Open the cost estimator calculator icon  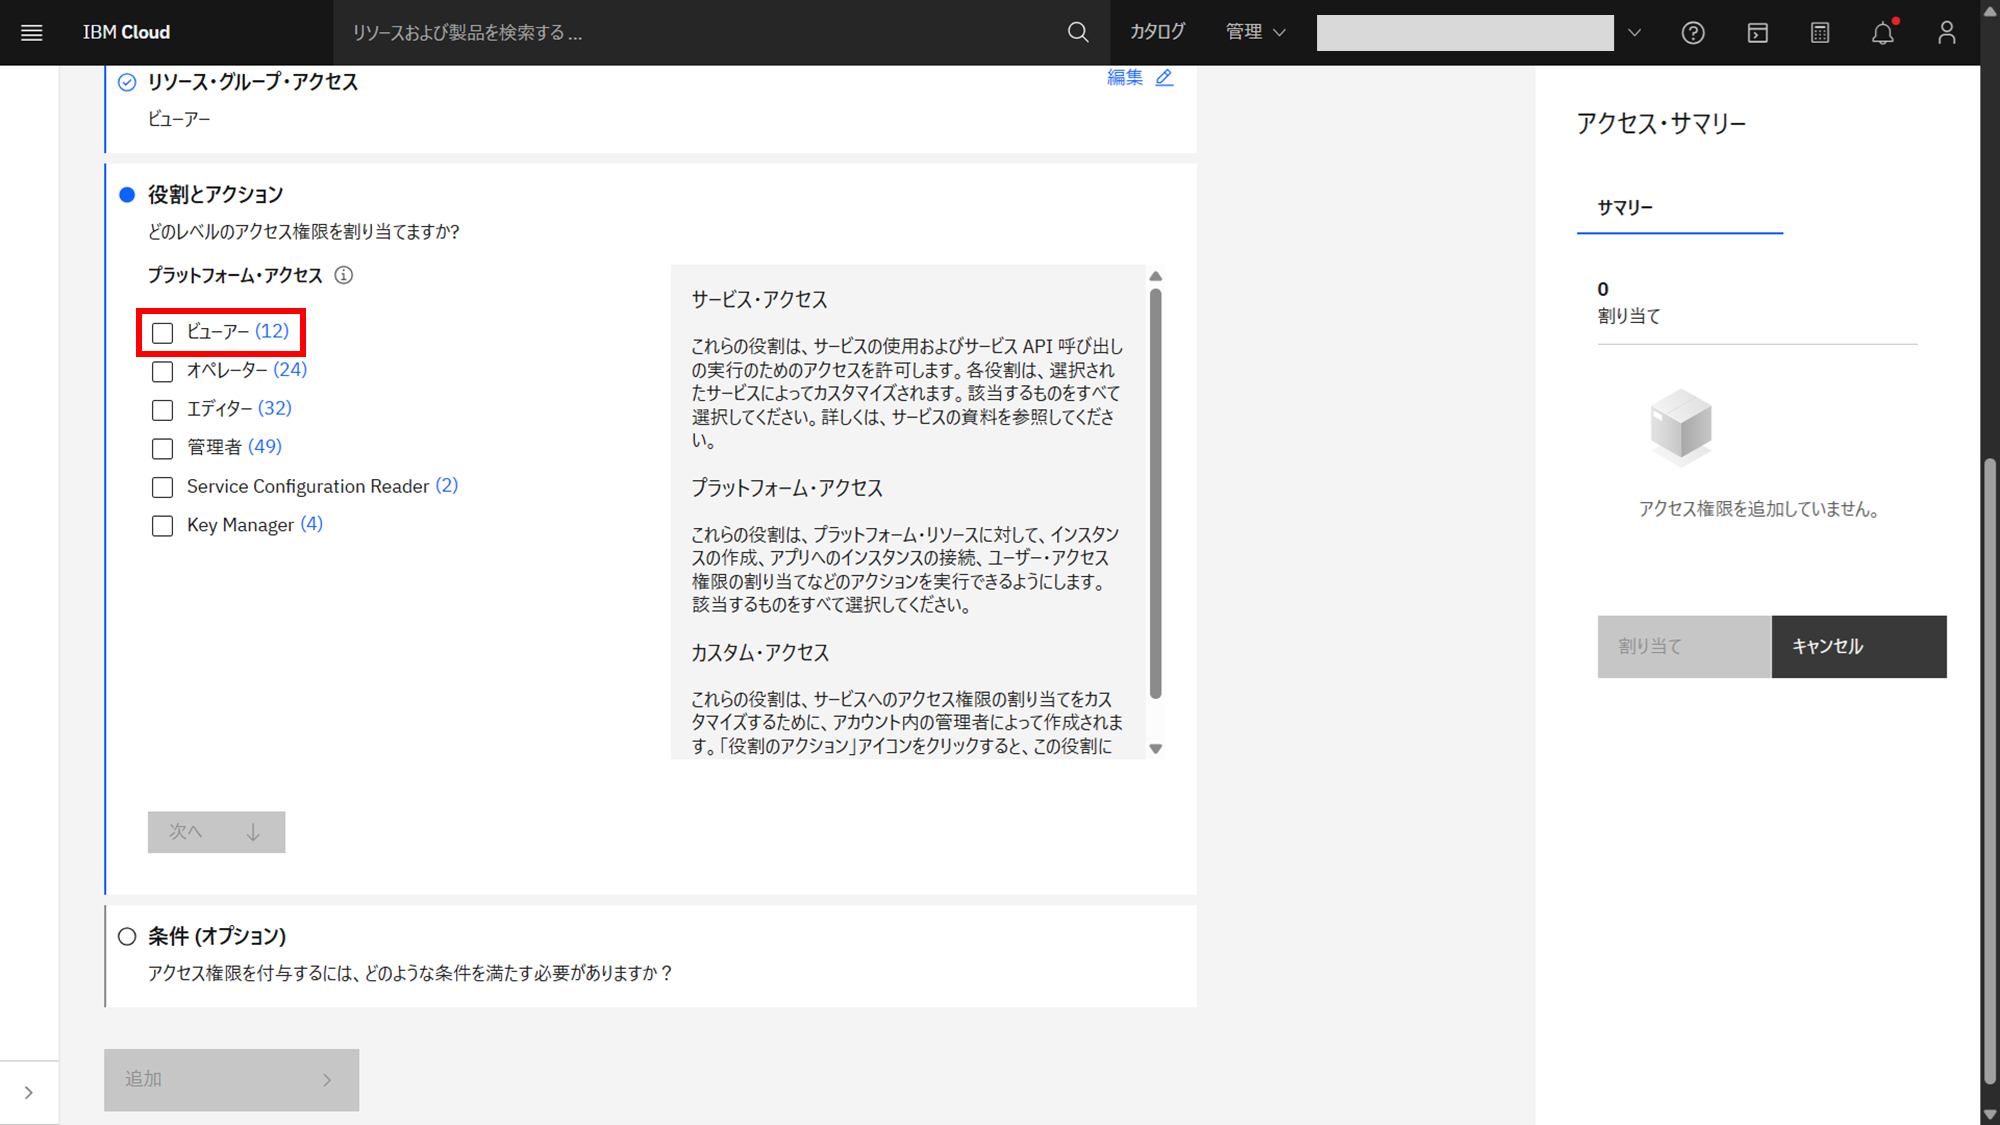(1820, 33)
